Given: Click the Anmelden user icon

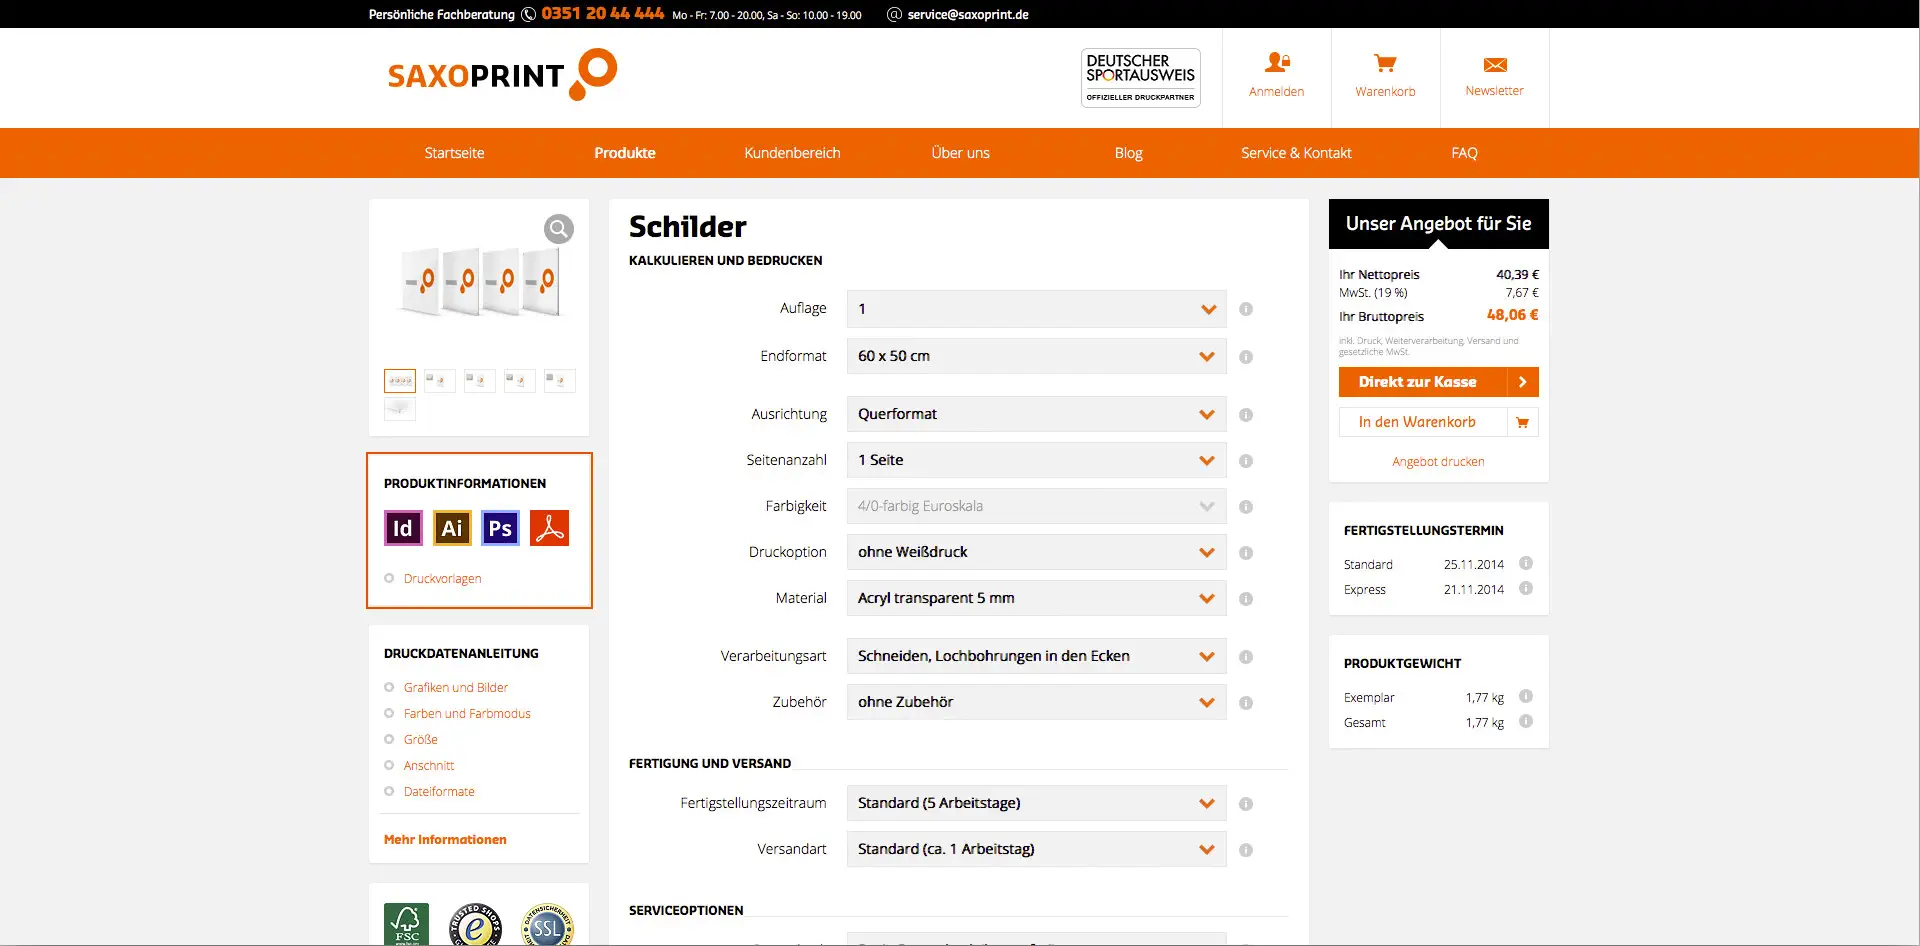Looking at the screenshot, I should [x=1276, y=63].
